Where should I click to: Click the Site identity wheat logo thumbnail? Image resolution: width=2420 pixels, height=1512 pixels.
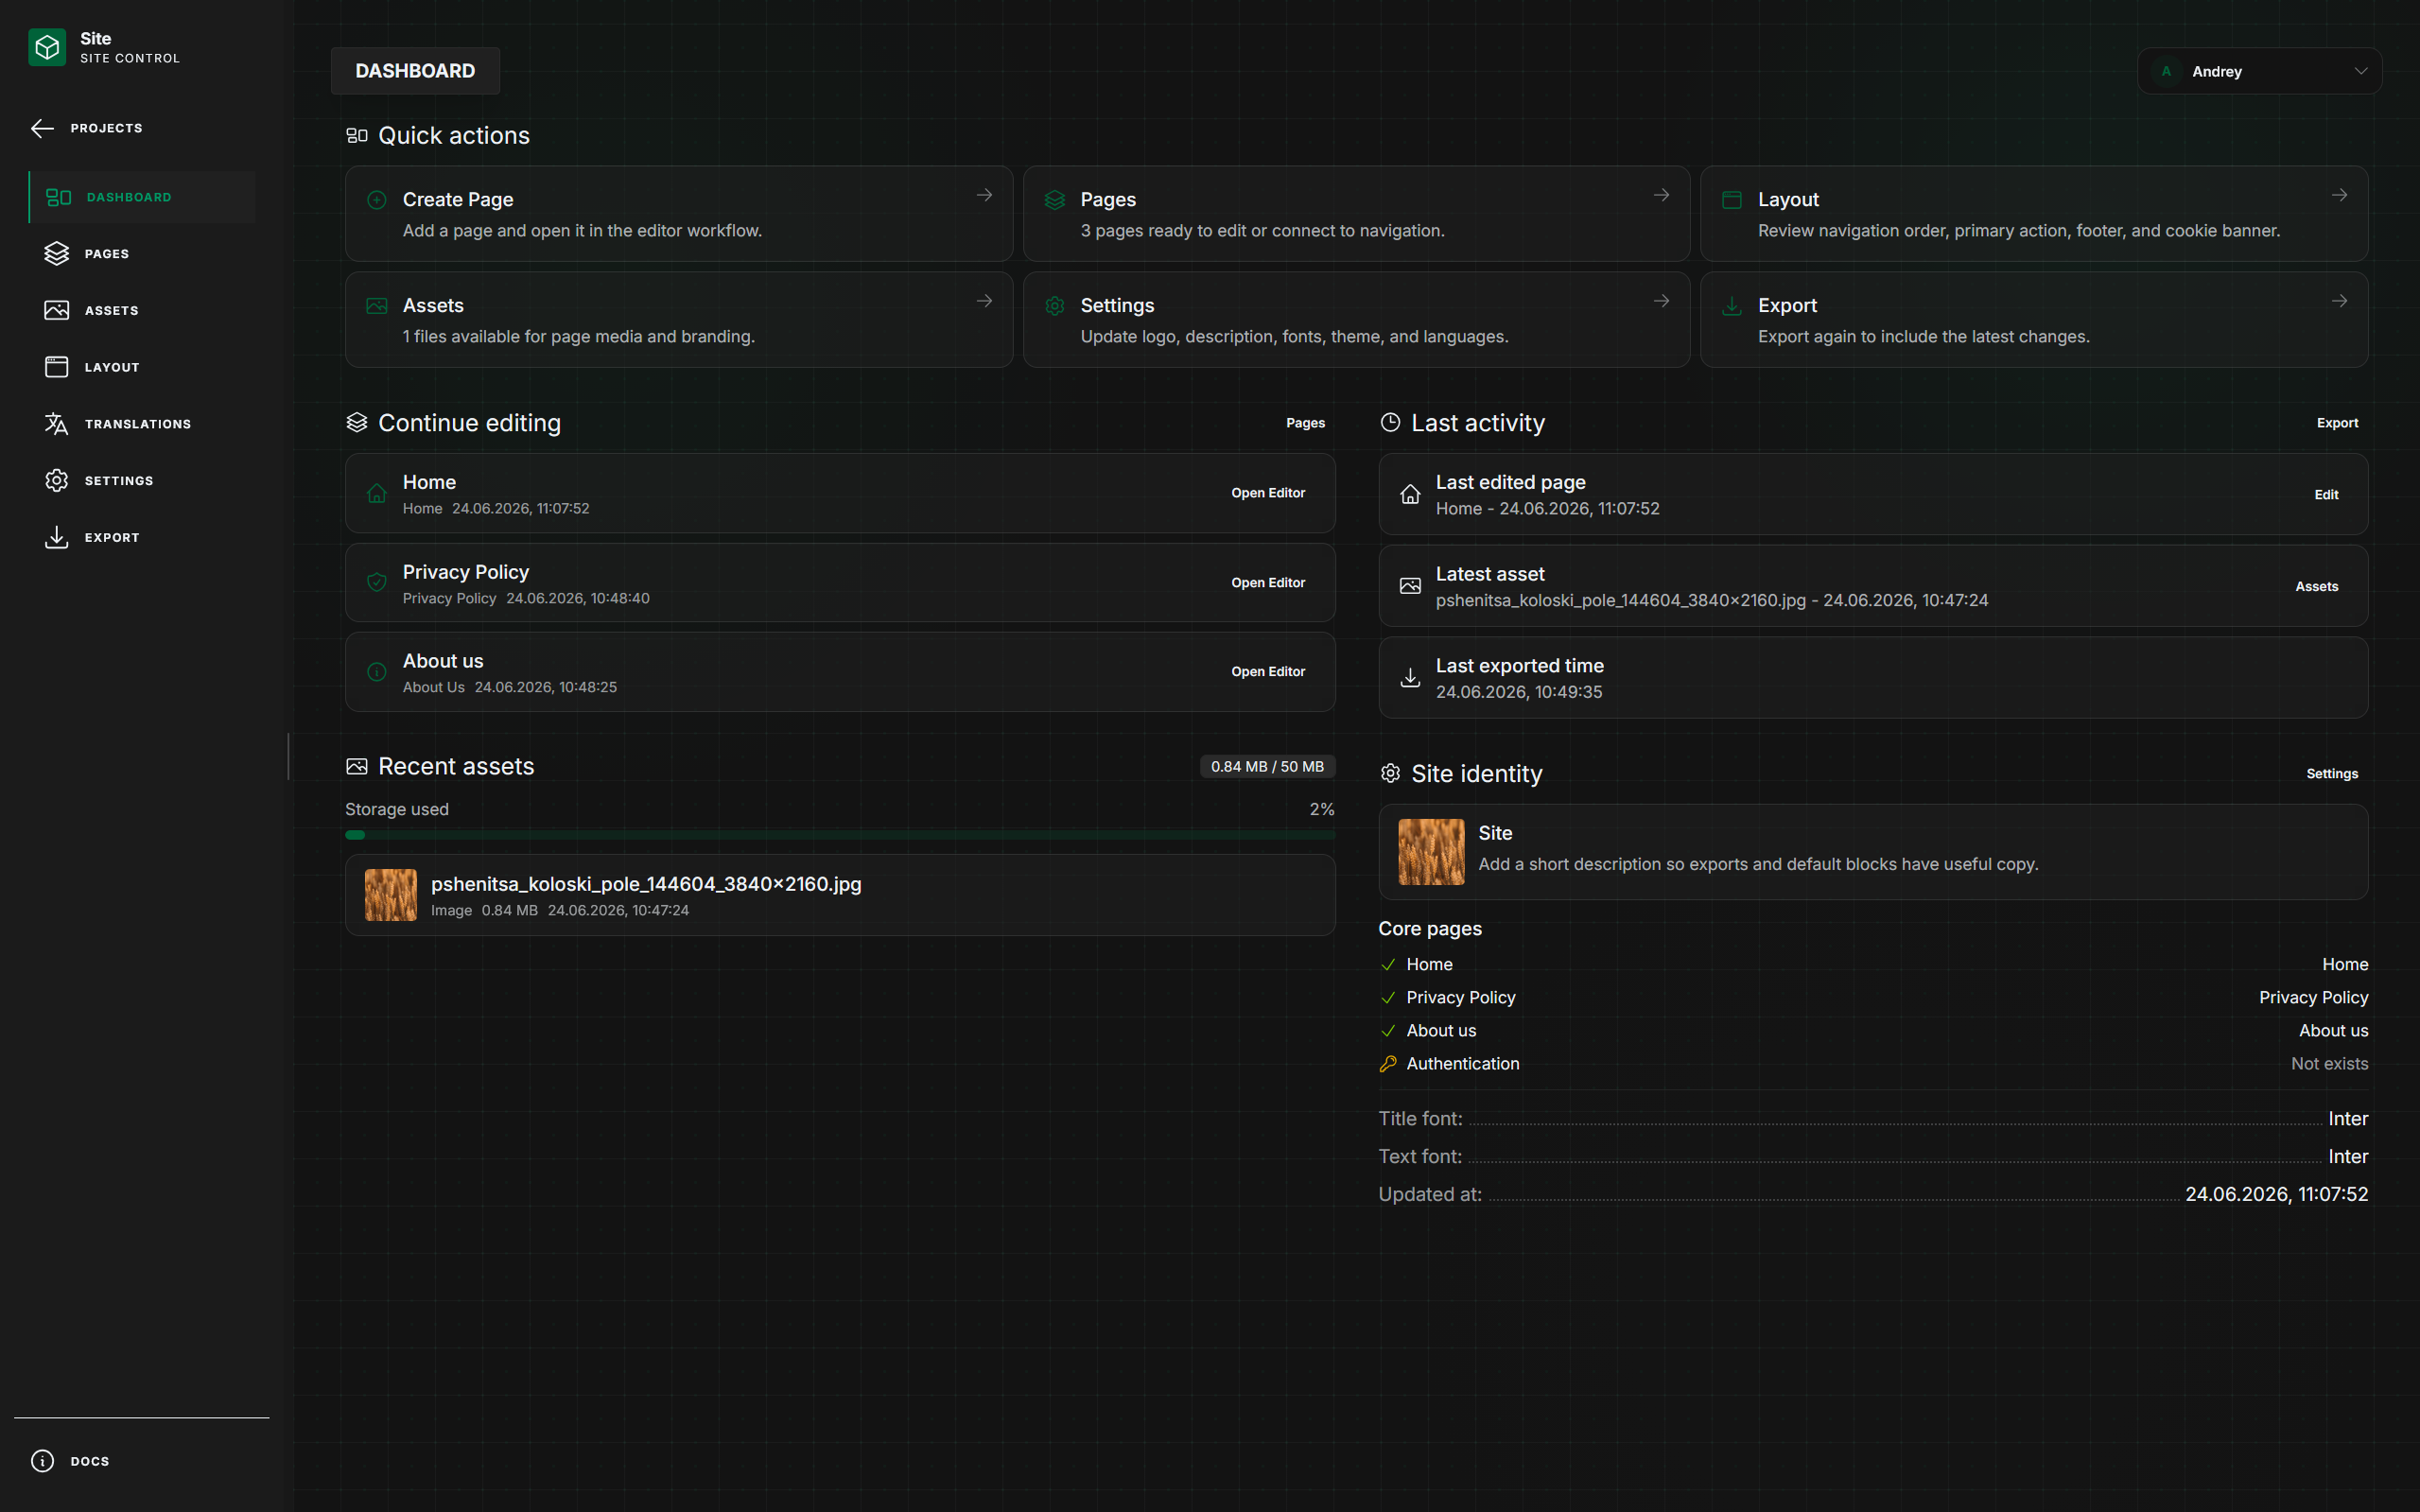coord(1431,852)
